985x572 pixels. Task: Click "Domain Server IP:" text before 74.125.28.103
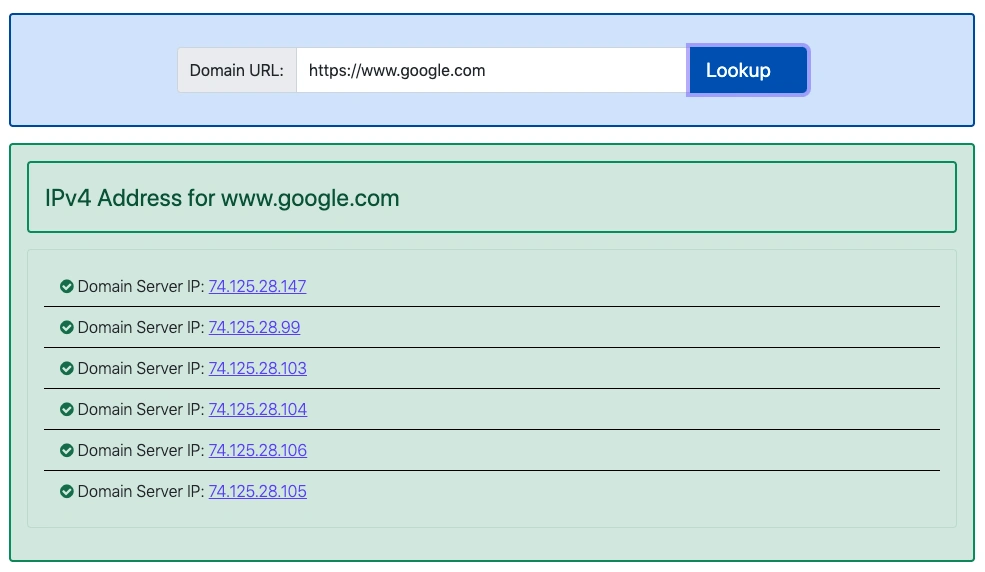pyautogui.click(x=141, y=369)
